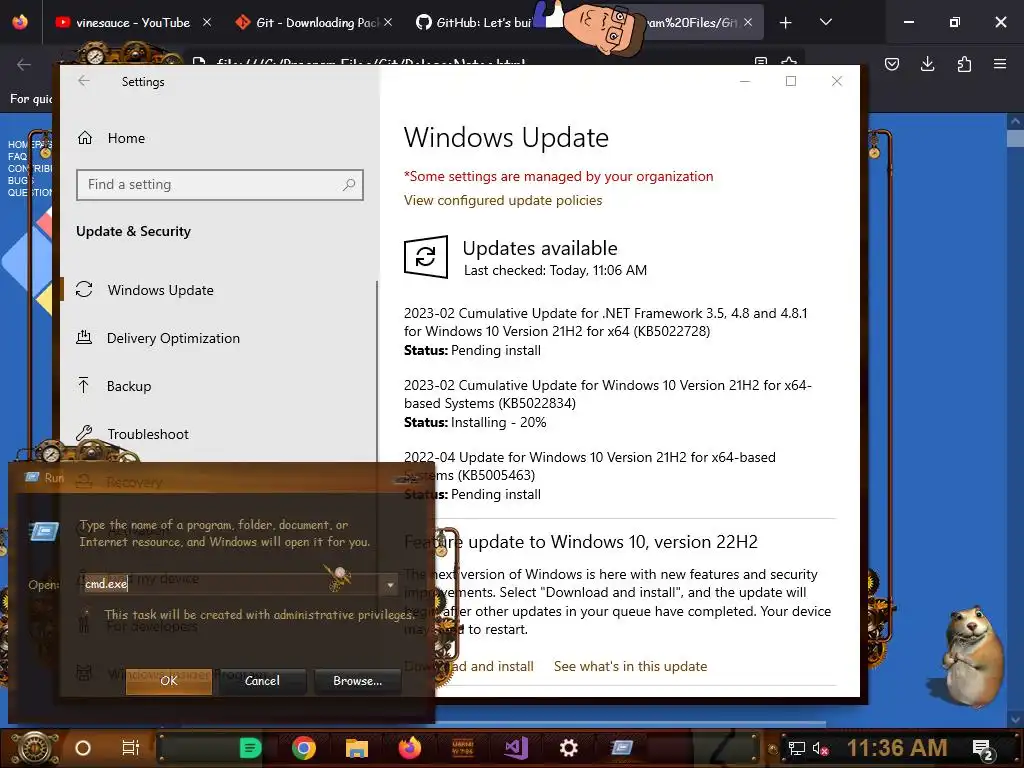The height and width of the screenshot is (768, 1024).
Task: Launch Google Chrome from the taskbar
Action: coord(304,748)
